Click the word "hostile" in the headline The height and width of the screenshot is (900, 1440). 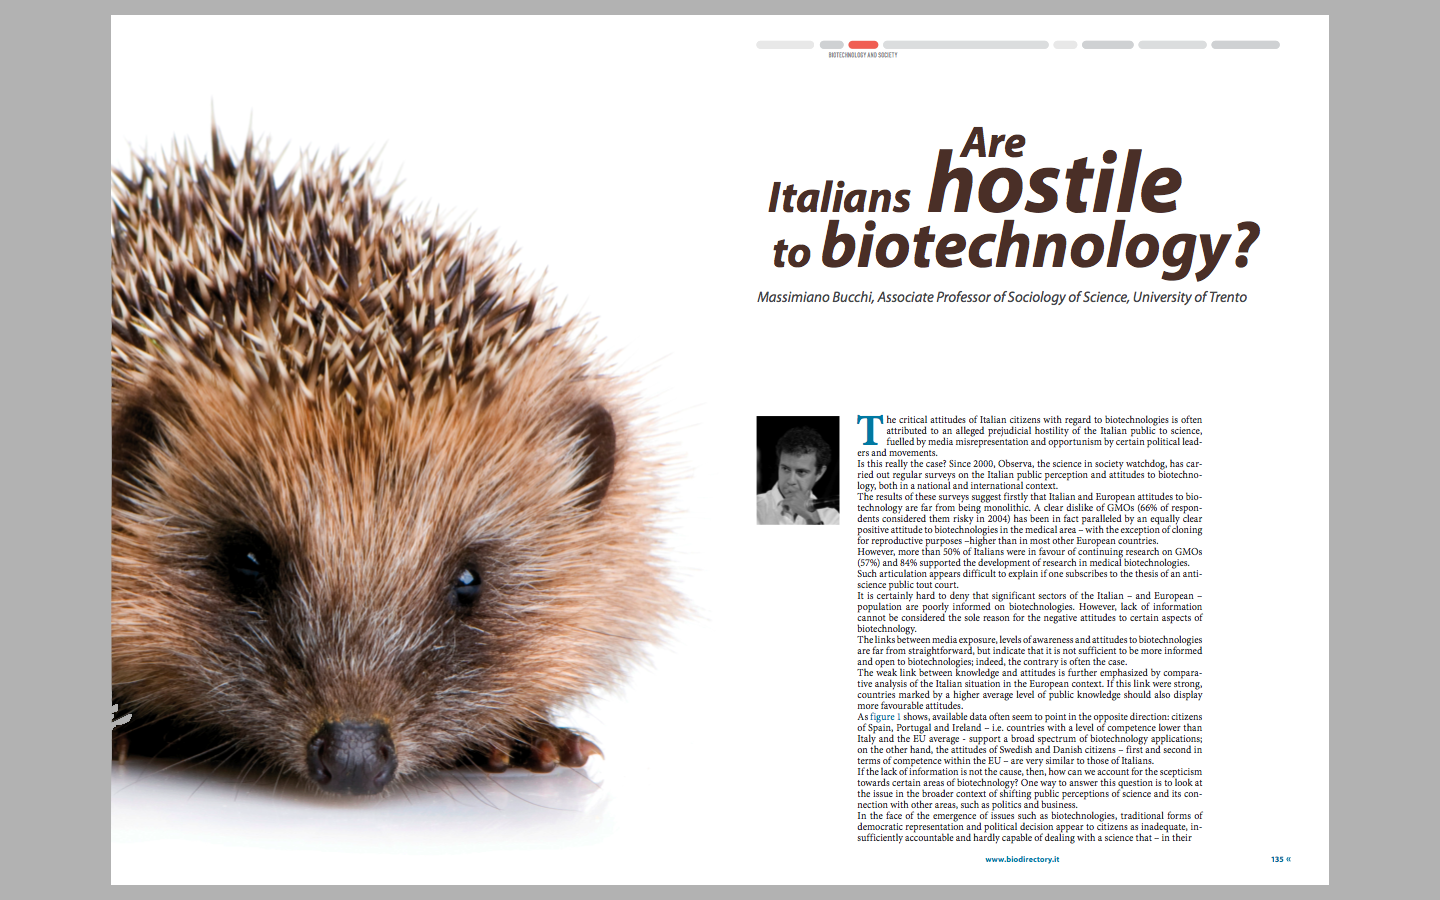click(x=1054, y=183)
